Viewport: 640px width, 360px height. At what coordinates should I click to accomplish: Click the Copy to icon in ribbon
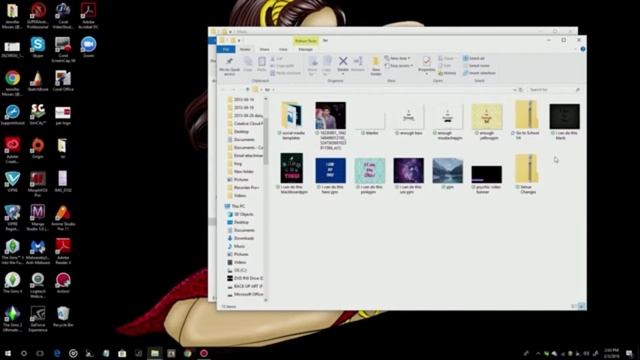click(x=327, y=62)
